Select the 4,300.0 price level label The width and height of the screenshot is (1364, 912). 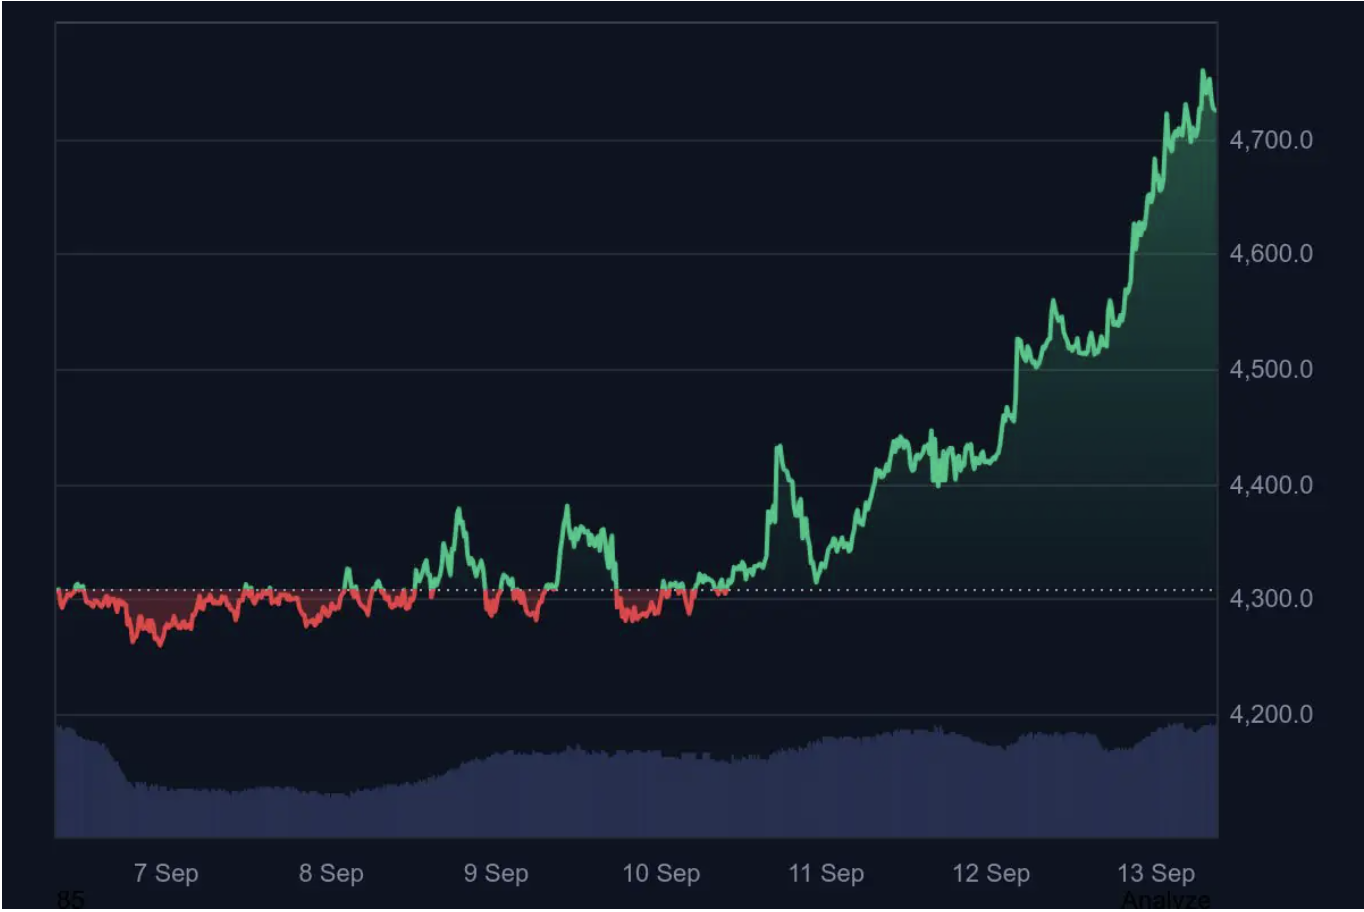click(x=1271, y=599)
